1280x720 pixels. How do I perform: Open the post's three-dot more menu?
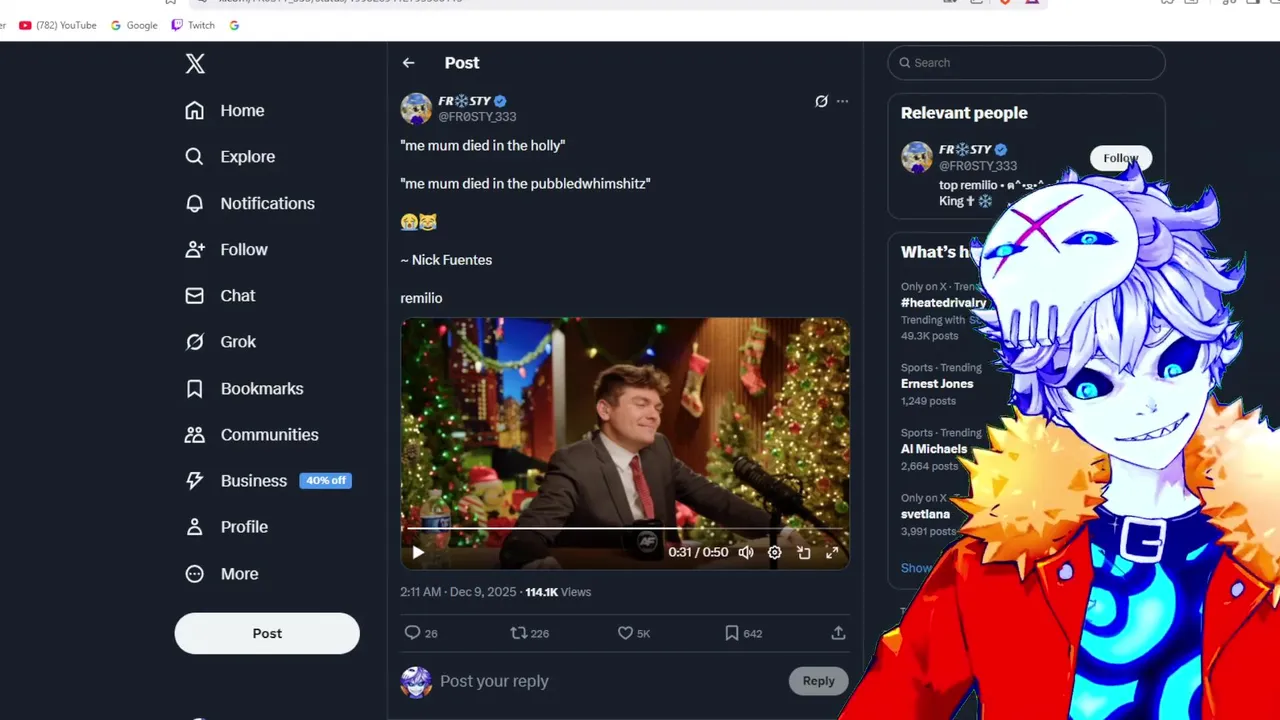pyautogui.click(x=842, y=101)
